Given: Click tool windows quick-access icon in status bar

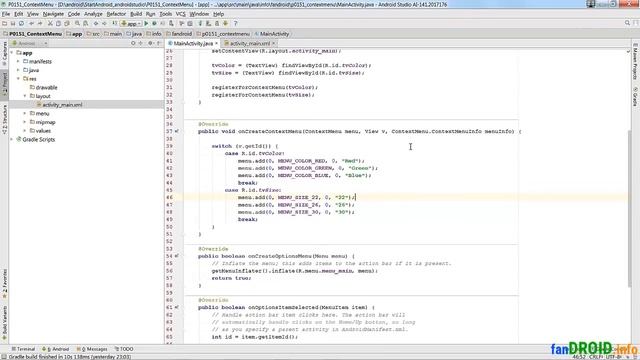Looking at the screenshot, I should pyautogui.click(x=3, y=357).
